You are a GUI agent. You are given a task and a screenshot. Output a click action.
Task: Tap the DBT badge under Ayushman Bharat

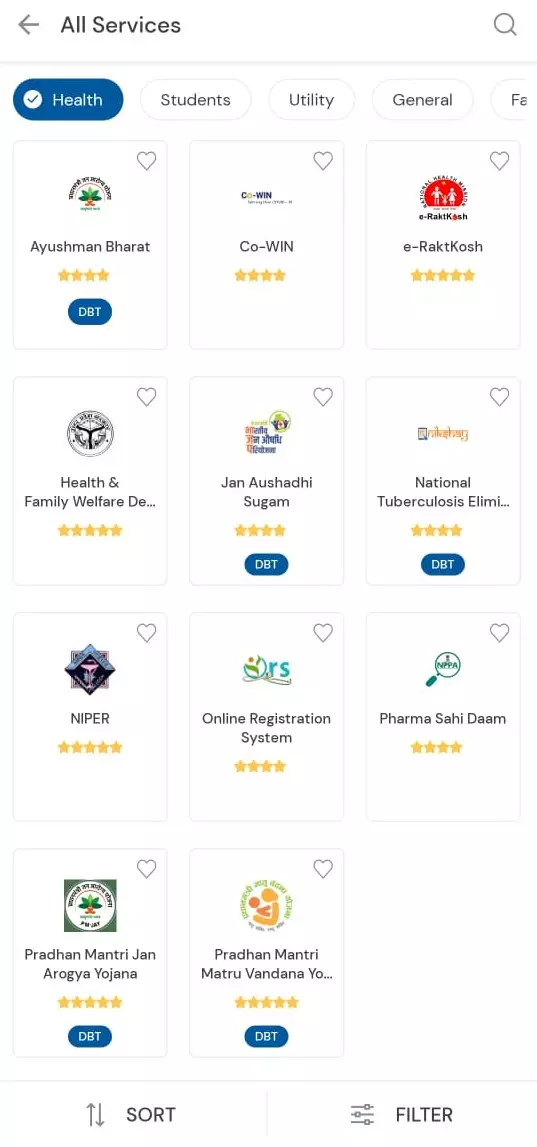90,312
